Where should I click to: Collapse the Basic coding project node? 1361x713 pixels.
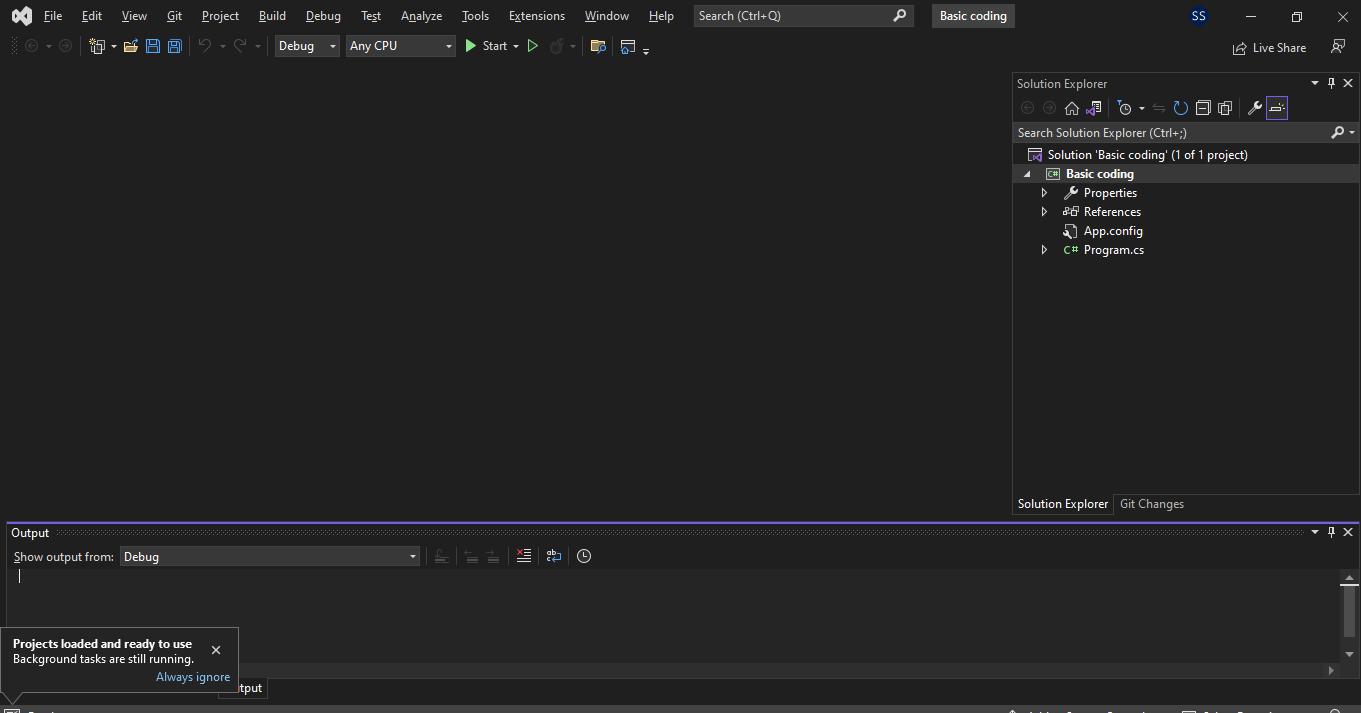tap(1027, 174)
